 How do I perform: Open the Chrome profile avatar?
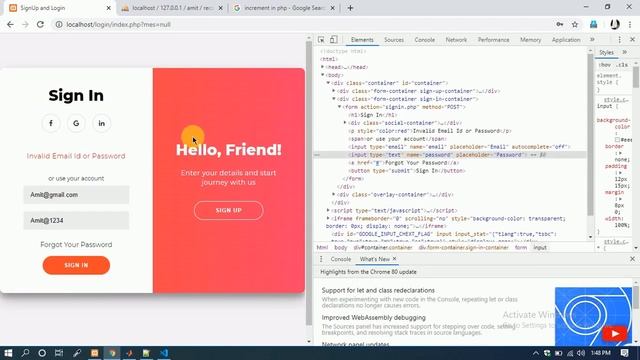(x=615, y=24)
